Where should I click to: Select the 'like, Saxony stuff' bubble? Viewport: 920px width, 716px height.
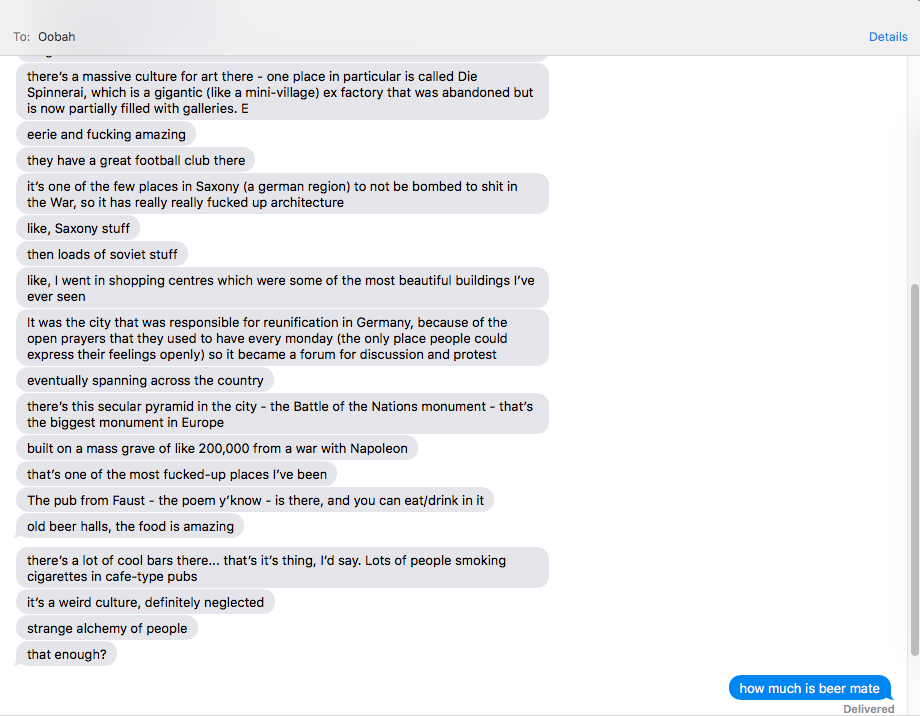(78, 228)
